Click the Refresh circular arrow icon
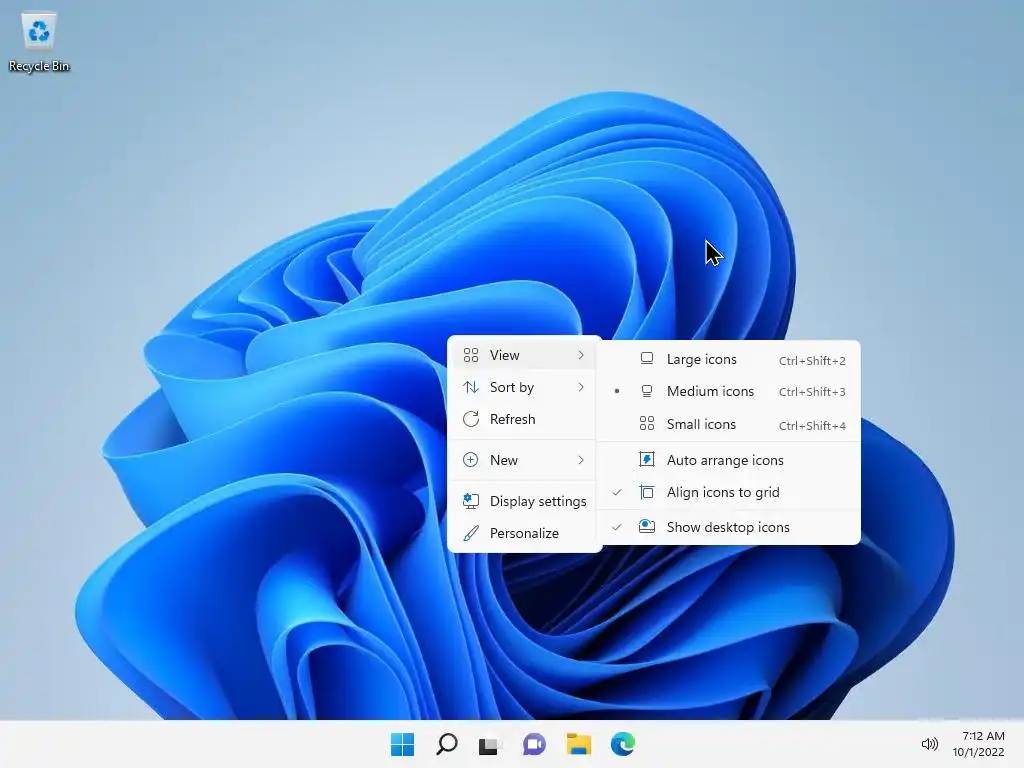Viewport: 1024px width, 768px height. (x=471, y=419)
